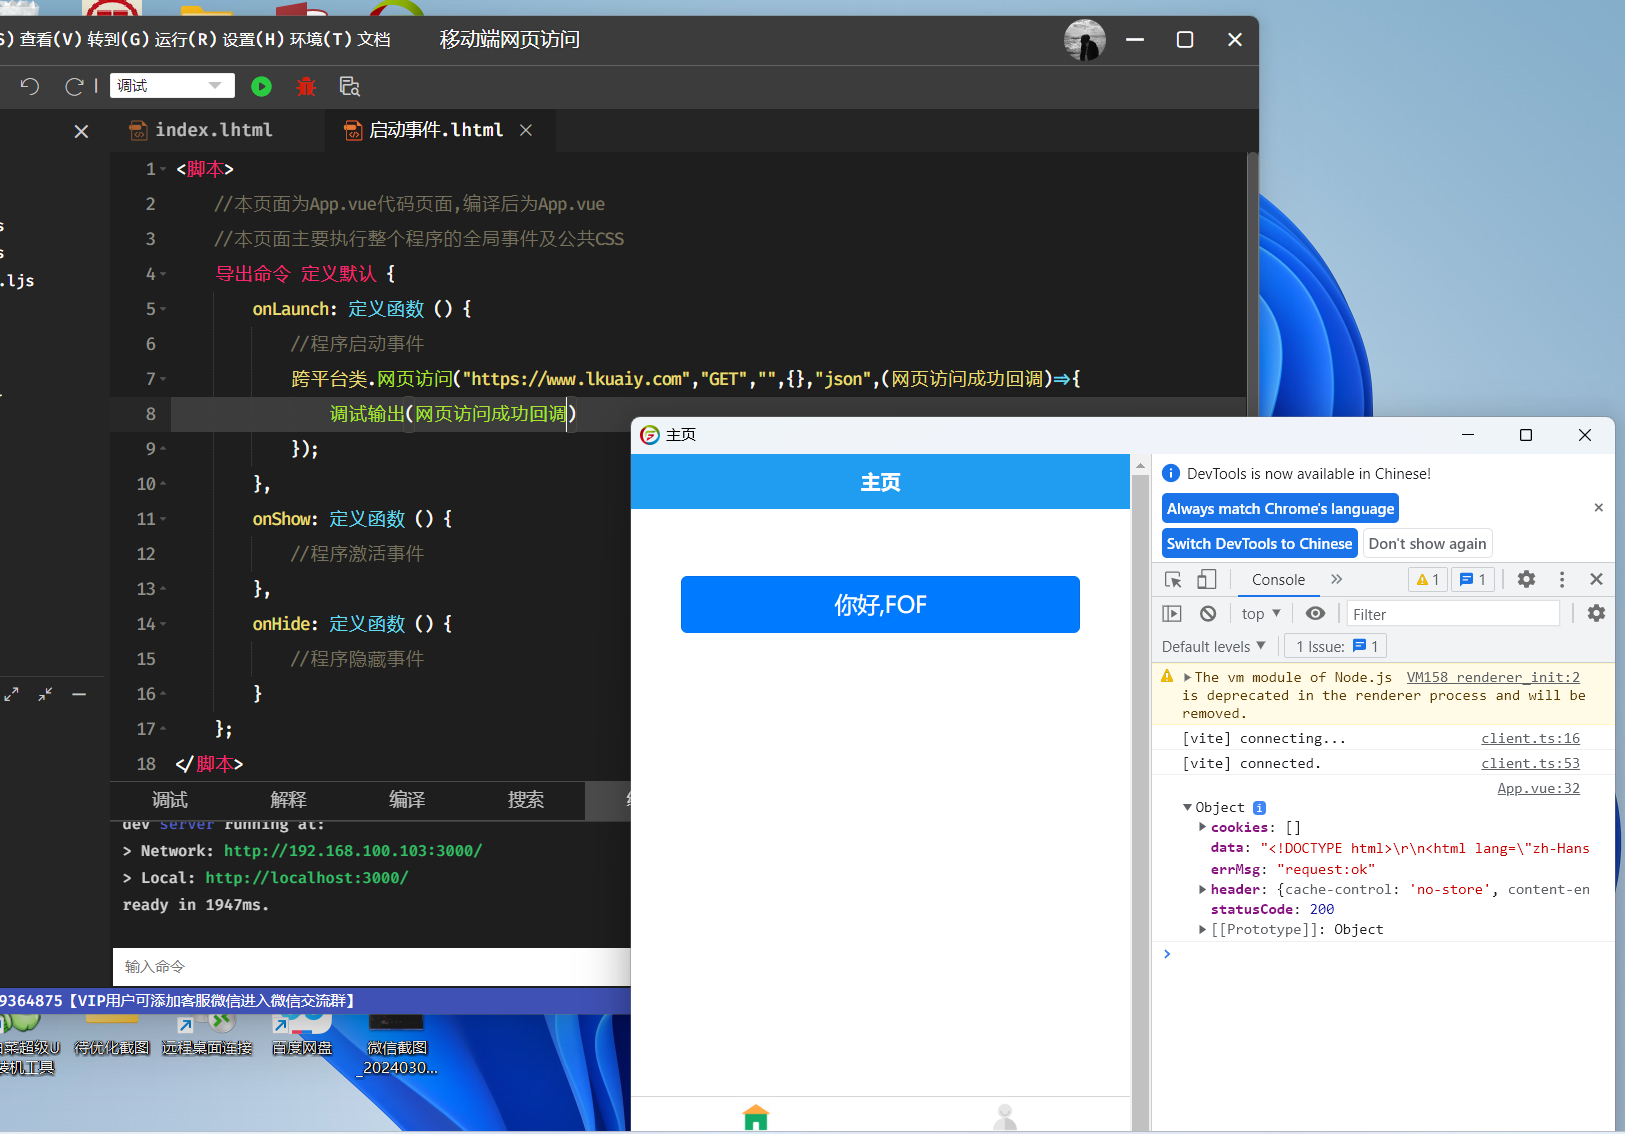Collapse code fold arrow at line 14
This screenshot has height=1134, width=1625.
[x=163, y=624]
